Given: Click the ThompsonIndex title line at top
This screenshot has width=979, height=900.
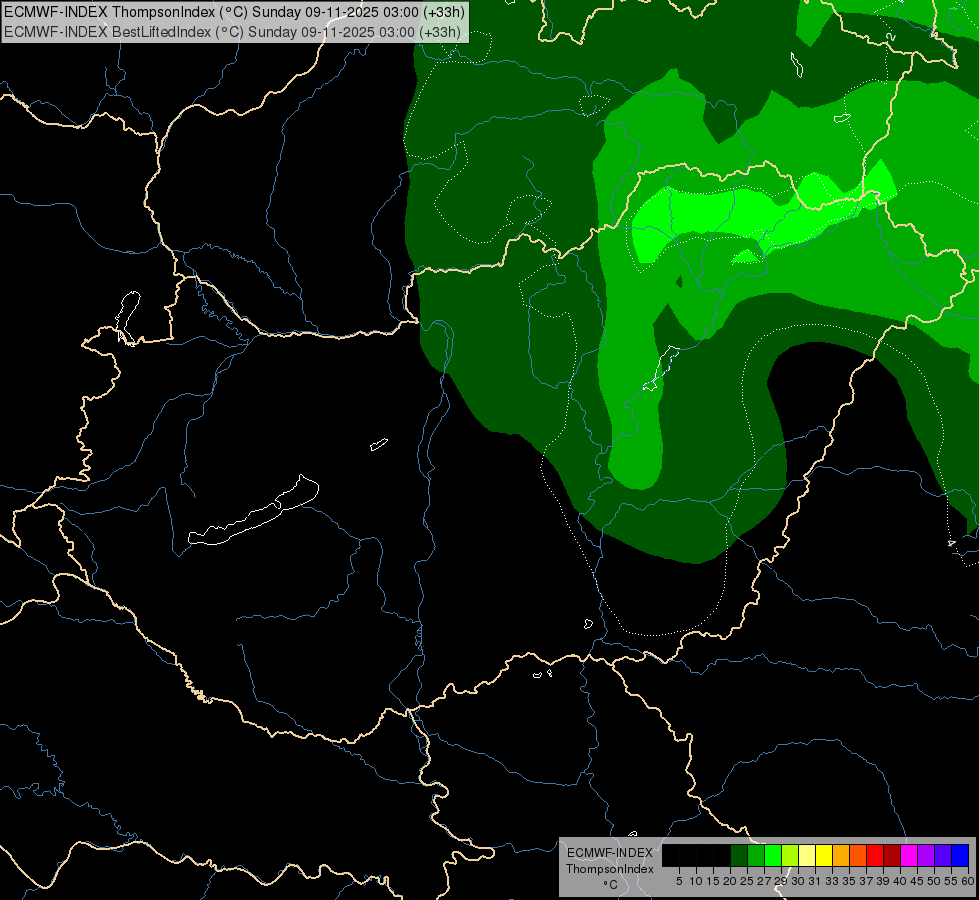Looking at the screenshot, I should point(234,12).
